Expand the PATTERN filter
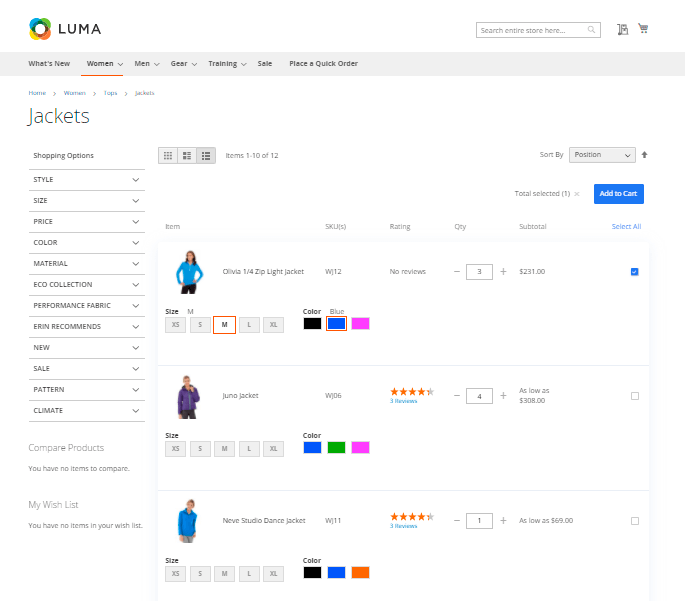The image size is (685, 601). tap(86, 390)
